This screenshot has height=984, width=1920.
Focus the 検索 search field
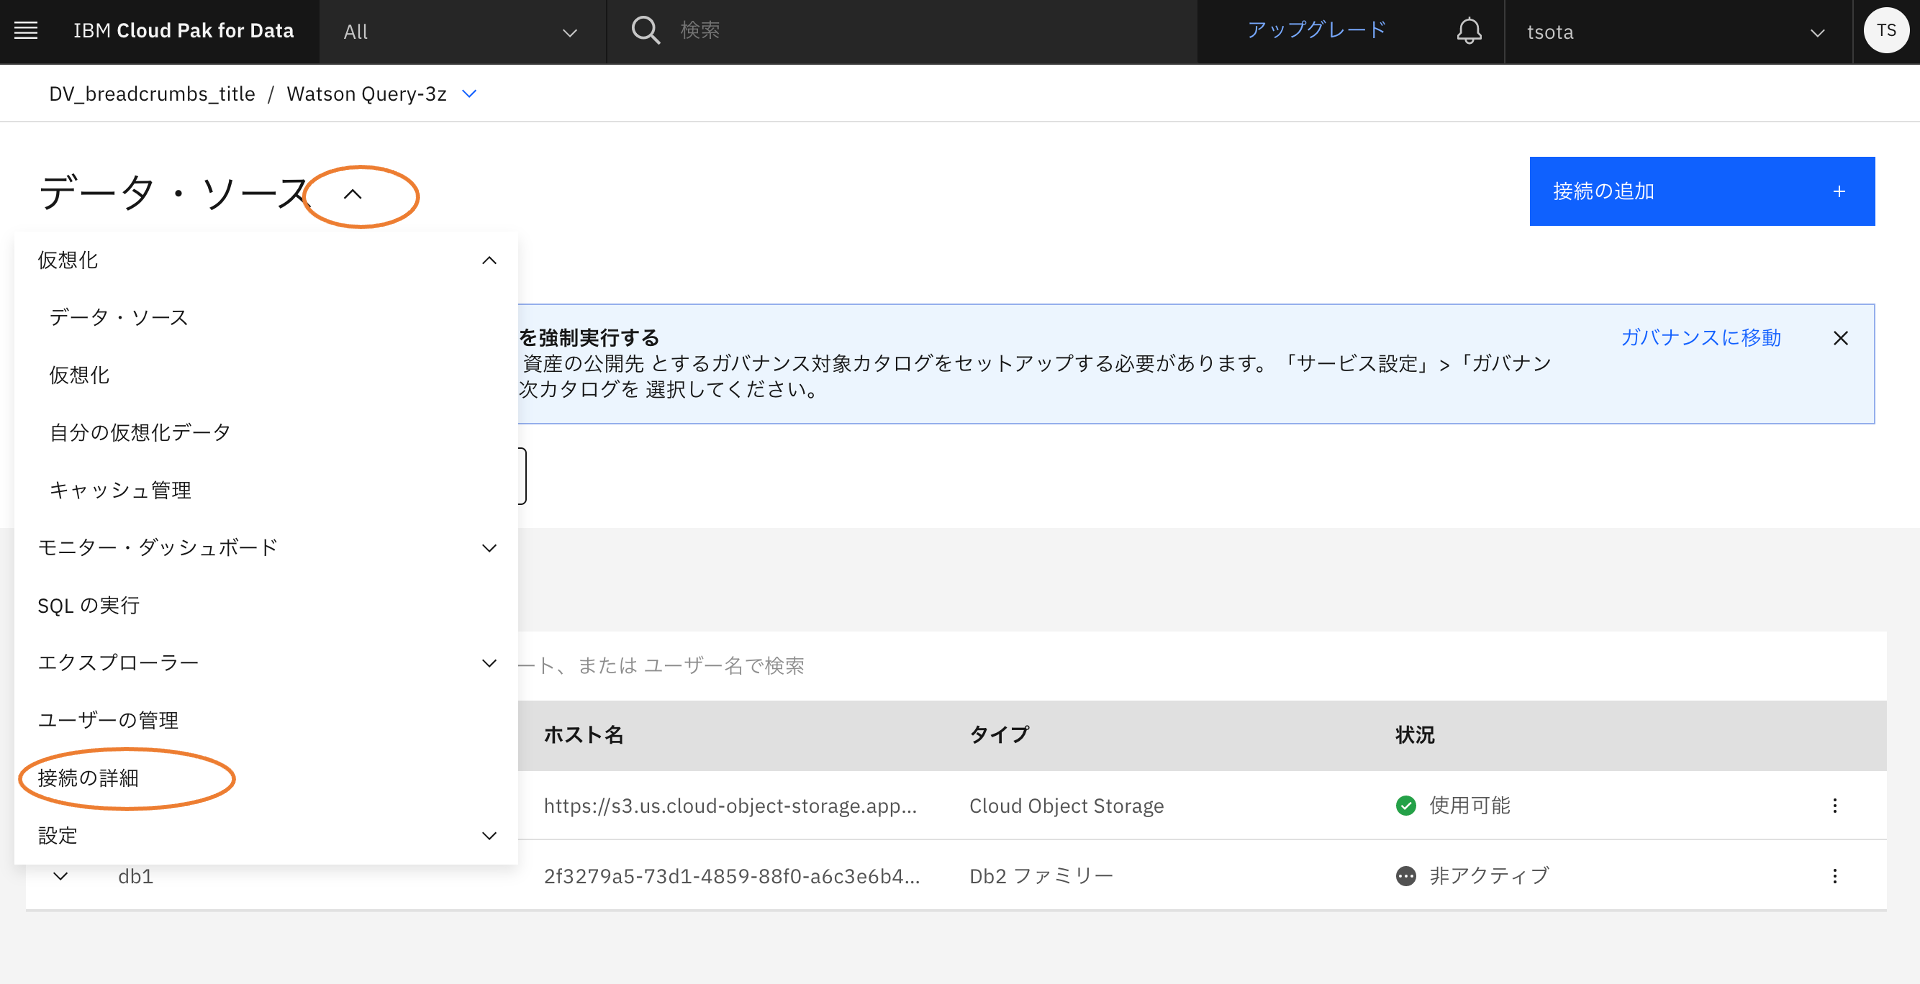coord(900,31)
